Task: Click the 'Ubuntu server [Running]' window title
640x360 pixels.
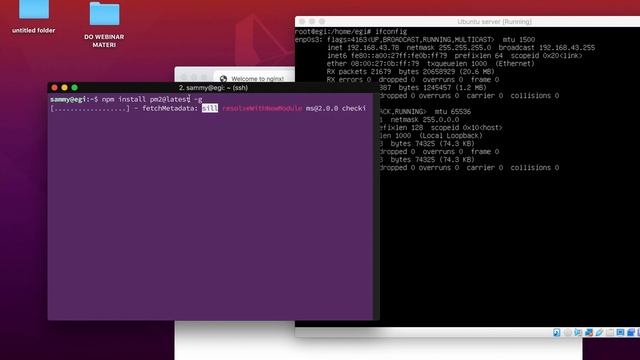Action: pos(494,22)
